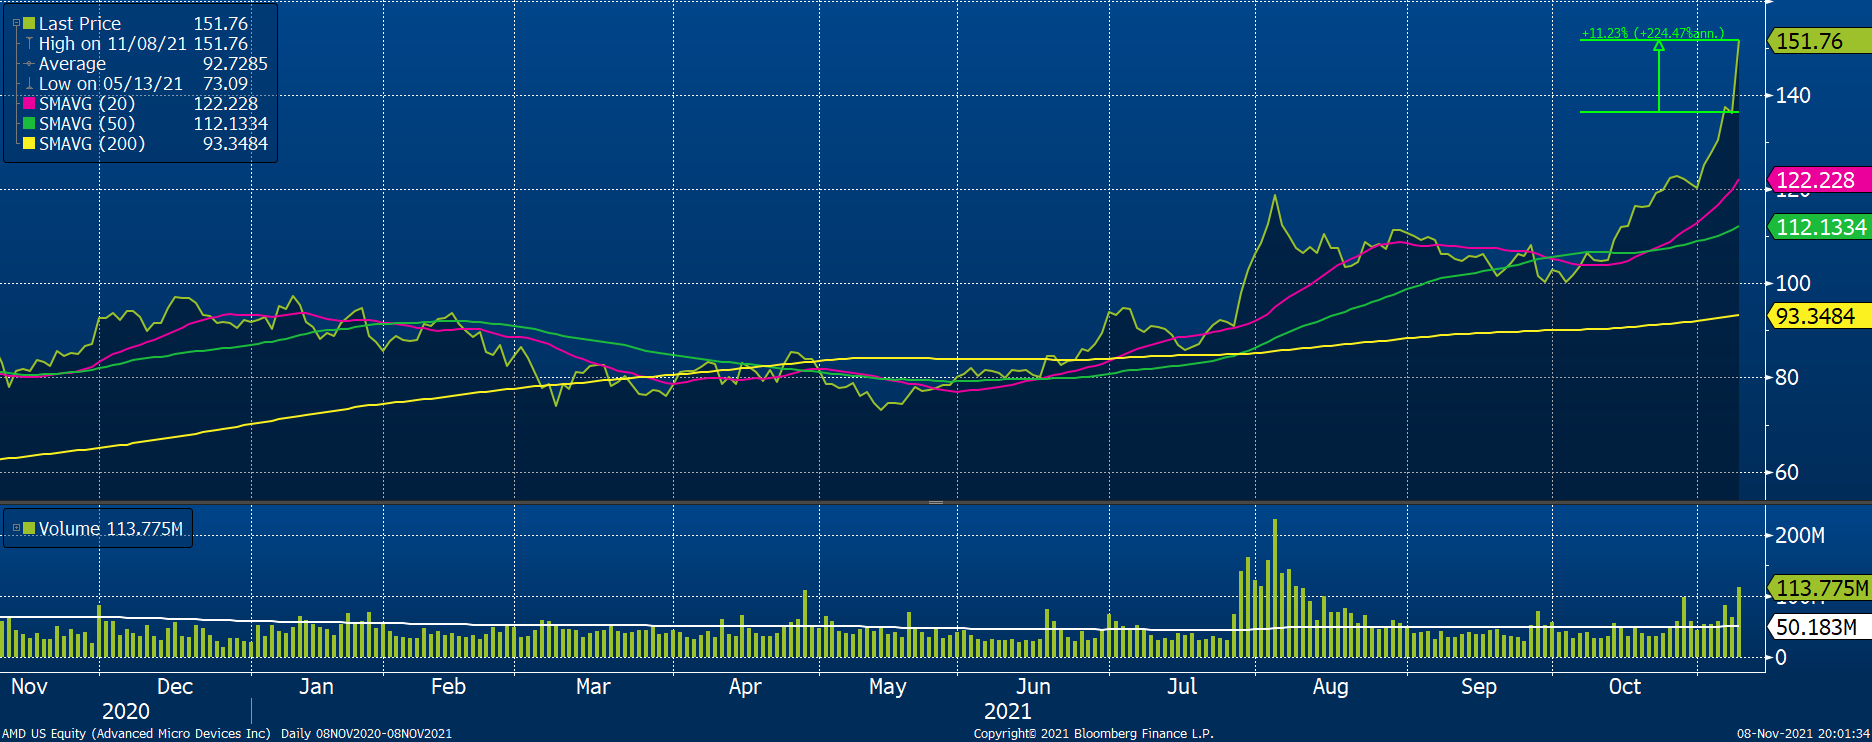The width and height of the screenshot is (1872, 742).
Task: Click the Average value 92.7285 in legend
Action: (235, 63)
